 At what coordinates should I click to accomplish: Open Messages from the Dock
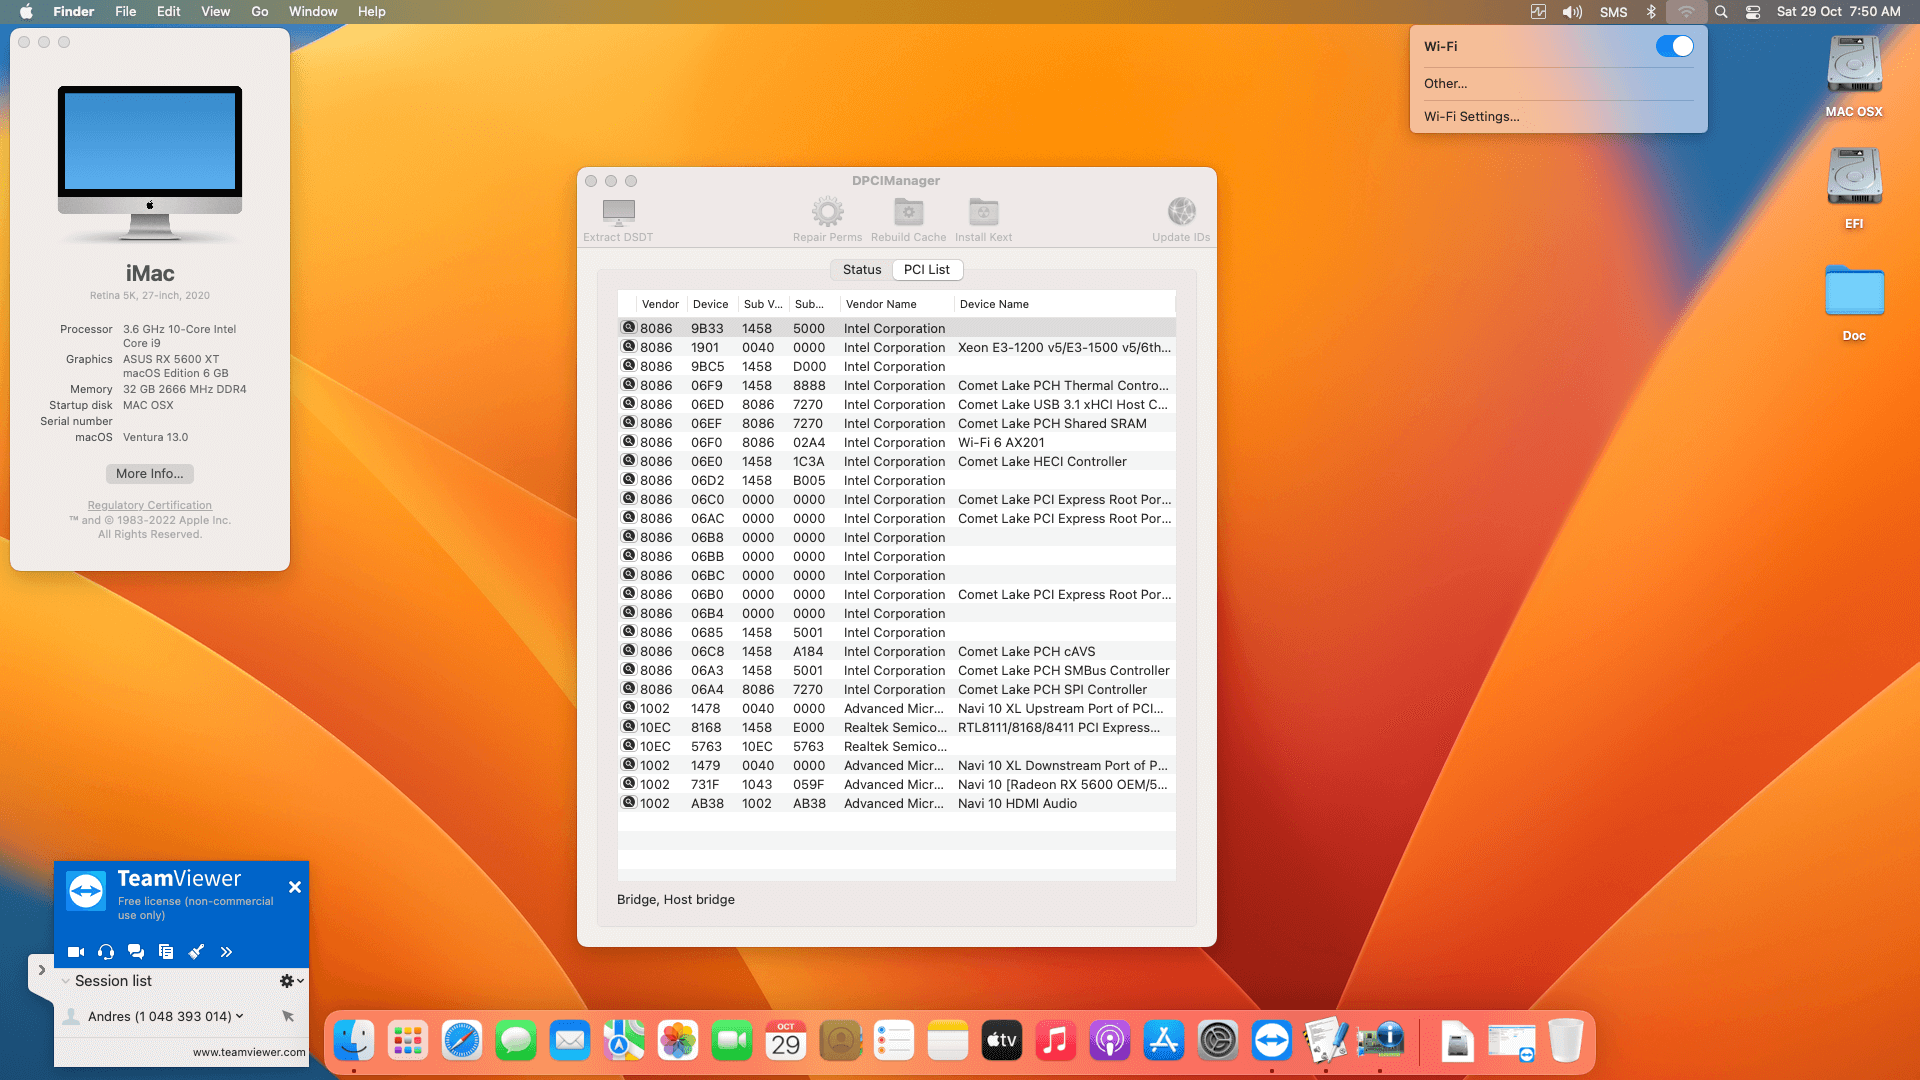[516, 1041]
